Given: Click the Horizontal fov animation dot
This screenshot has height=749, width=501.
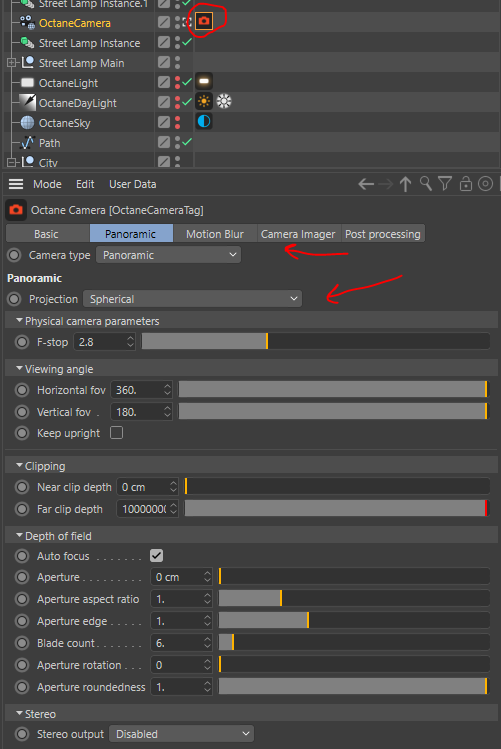Looking at the screenshot, I should 22,390.
